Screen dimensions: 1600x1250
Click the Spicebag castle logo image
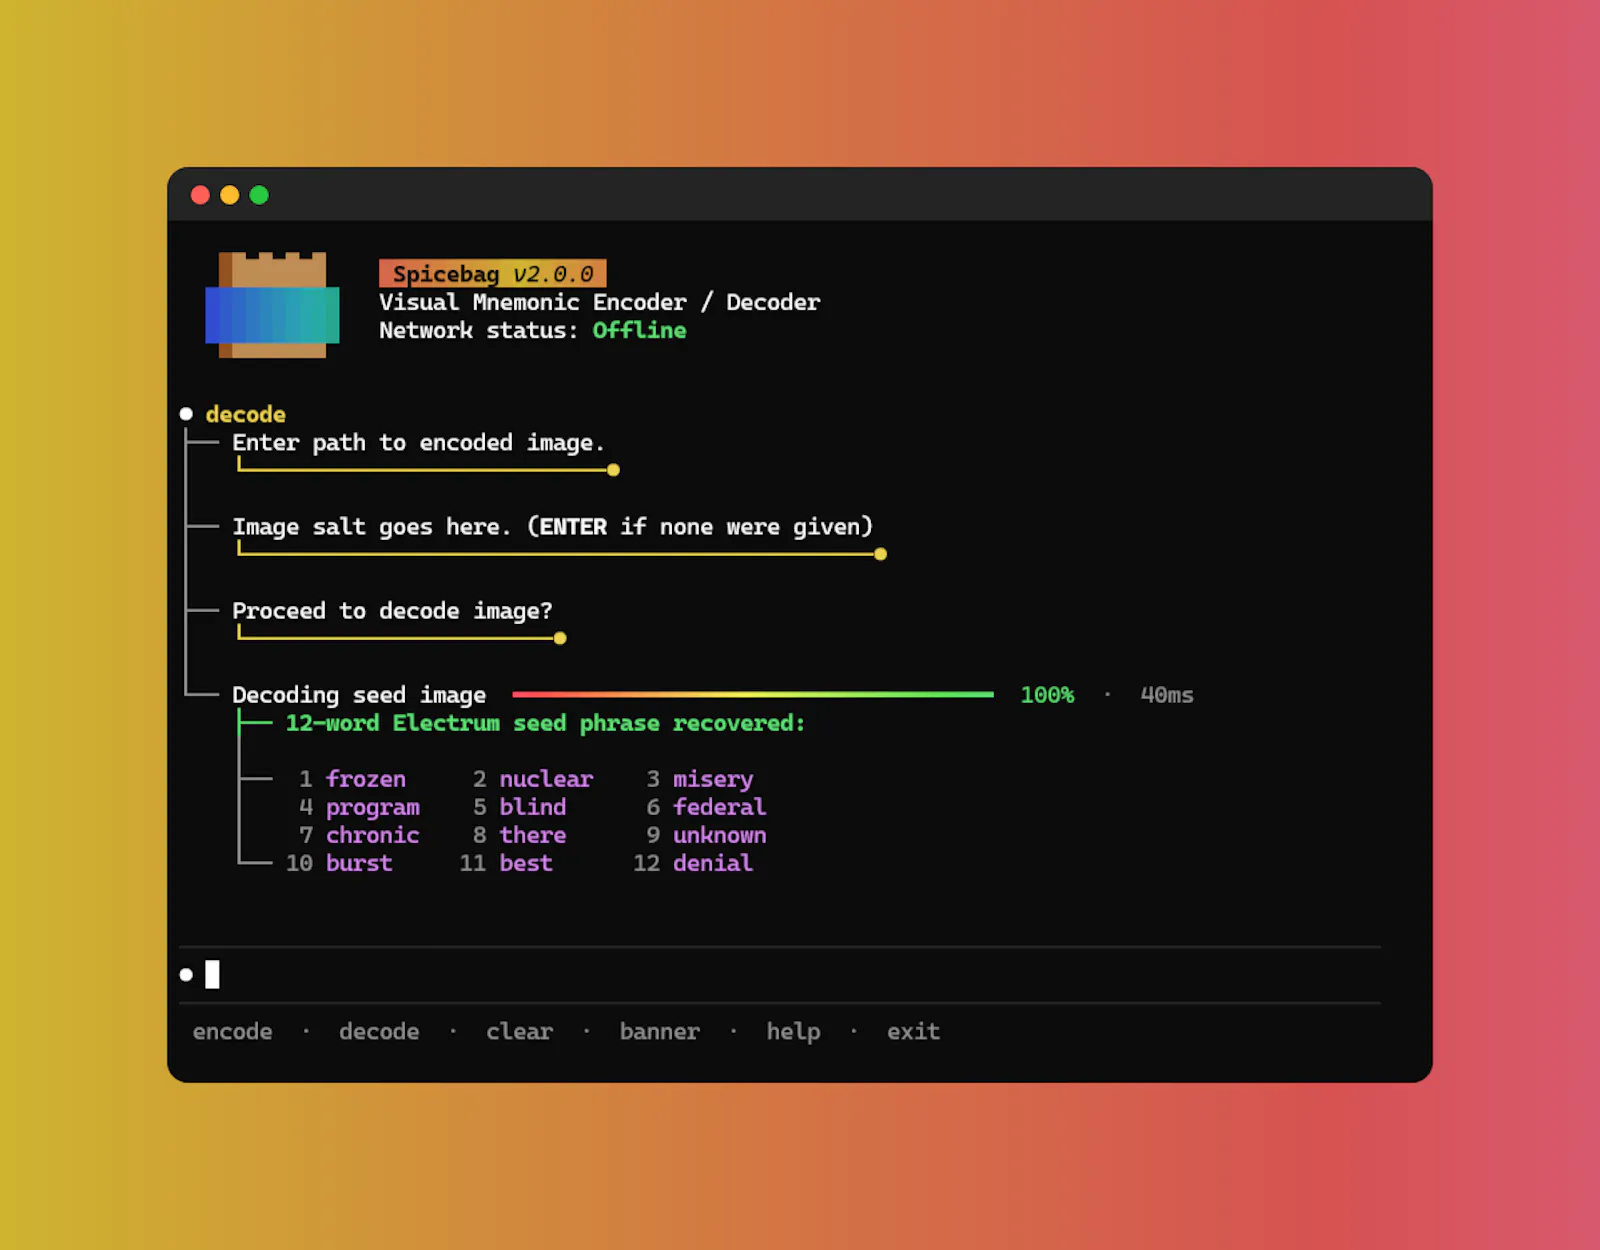pos(272,305)
